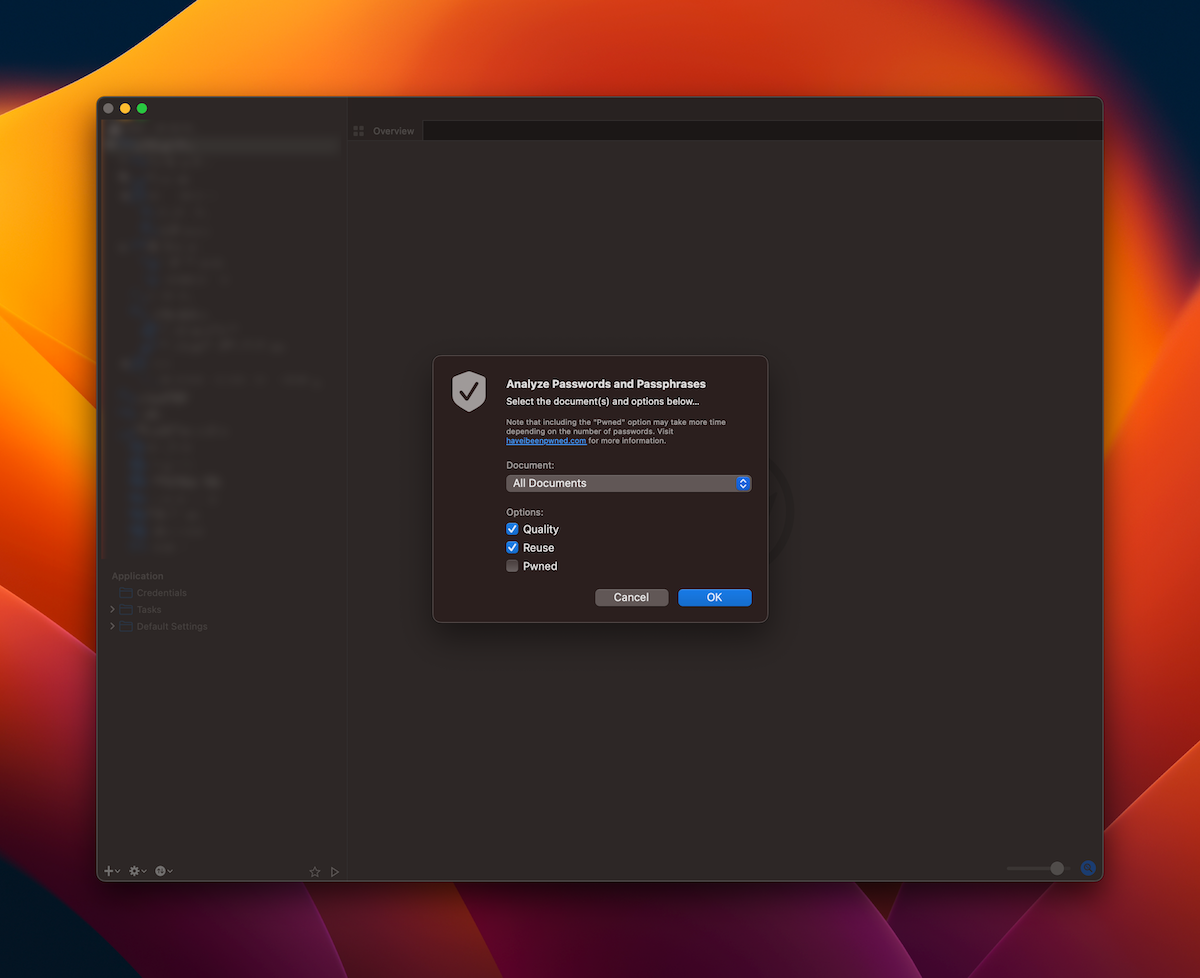Click the green zoom window button
Viewport: 1200px width, 978px height.
[142, 108]
